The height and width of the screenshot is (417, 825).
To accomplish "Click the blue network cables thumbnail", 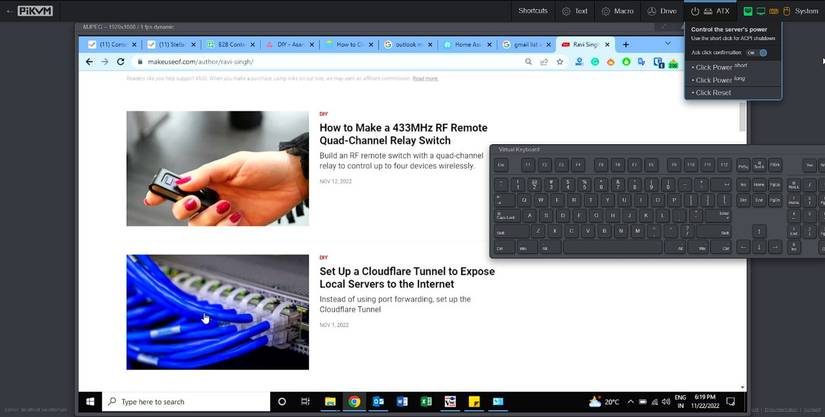I will [x=217, y=312].
